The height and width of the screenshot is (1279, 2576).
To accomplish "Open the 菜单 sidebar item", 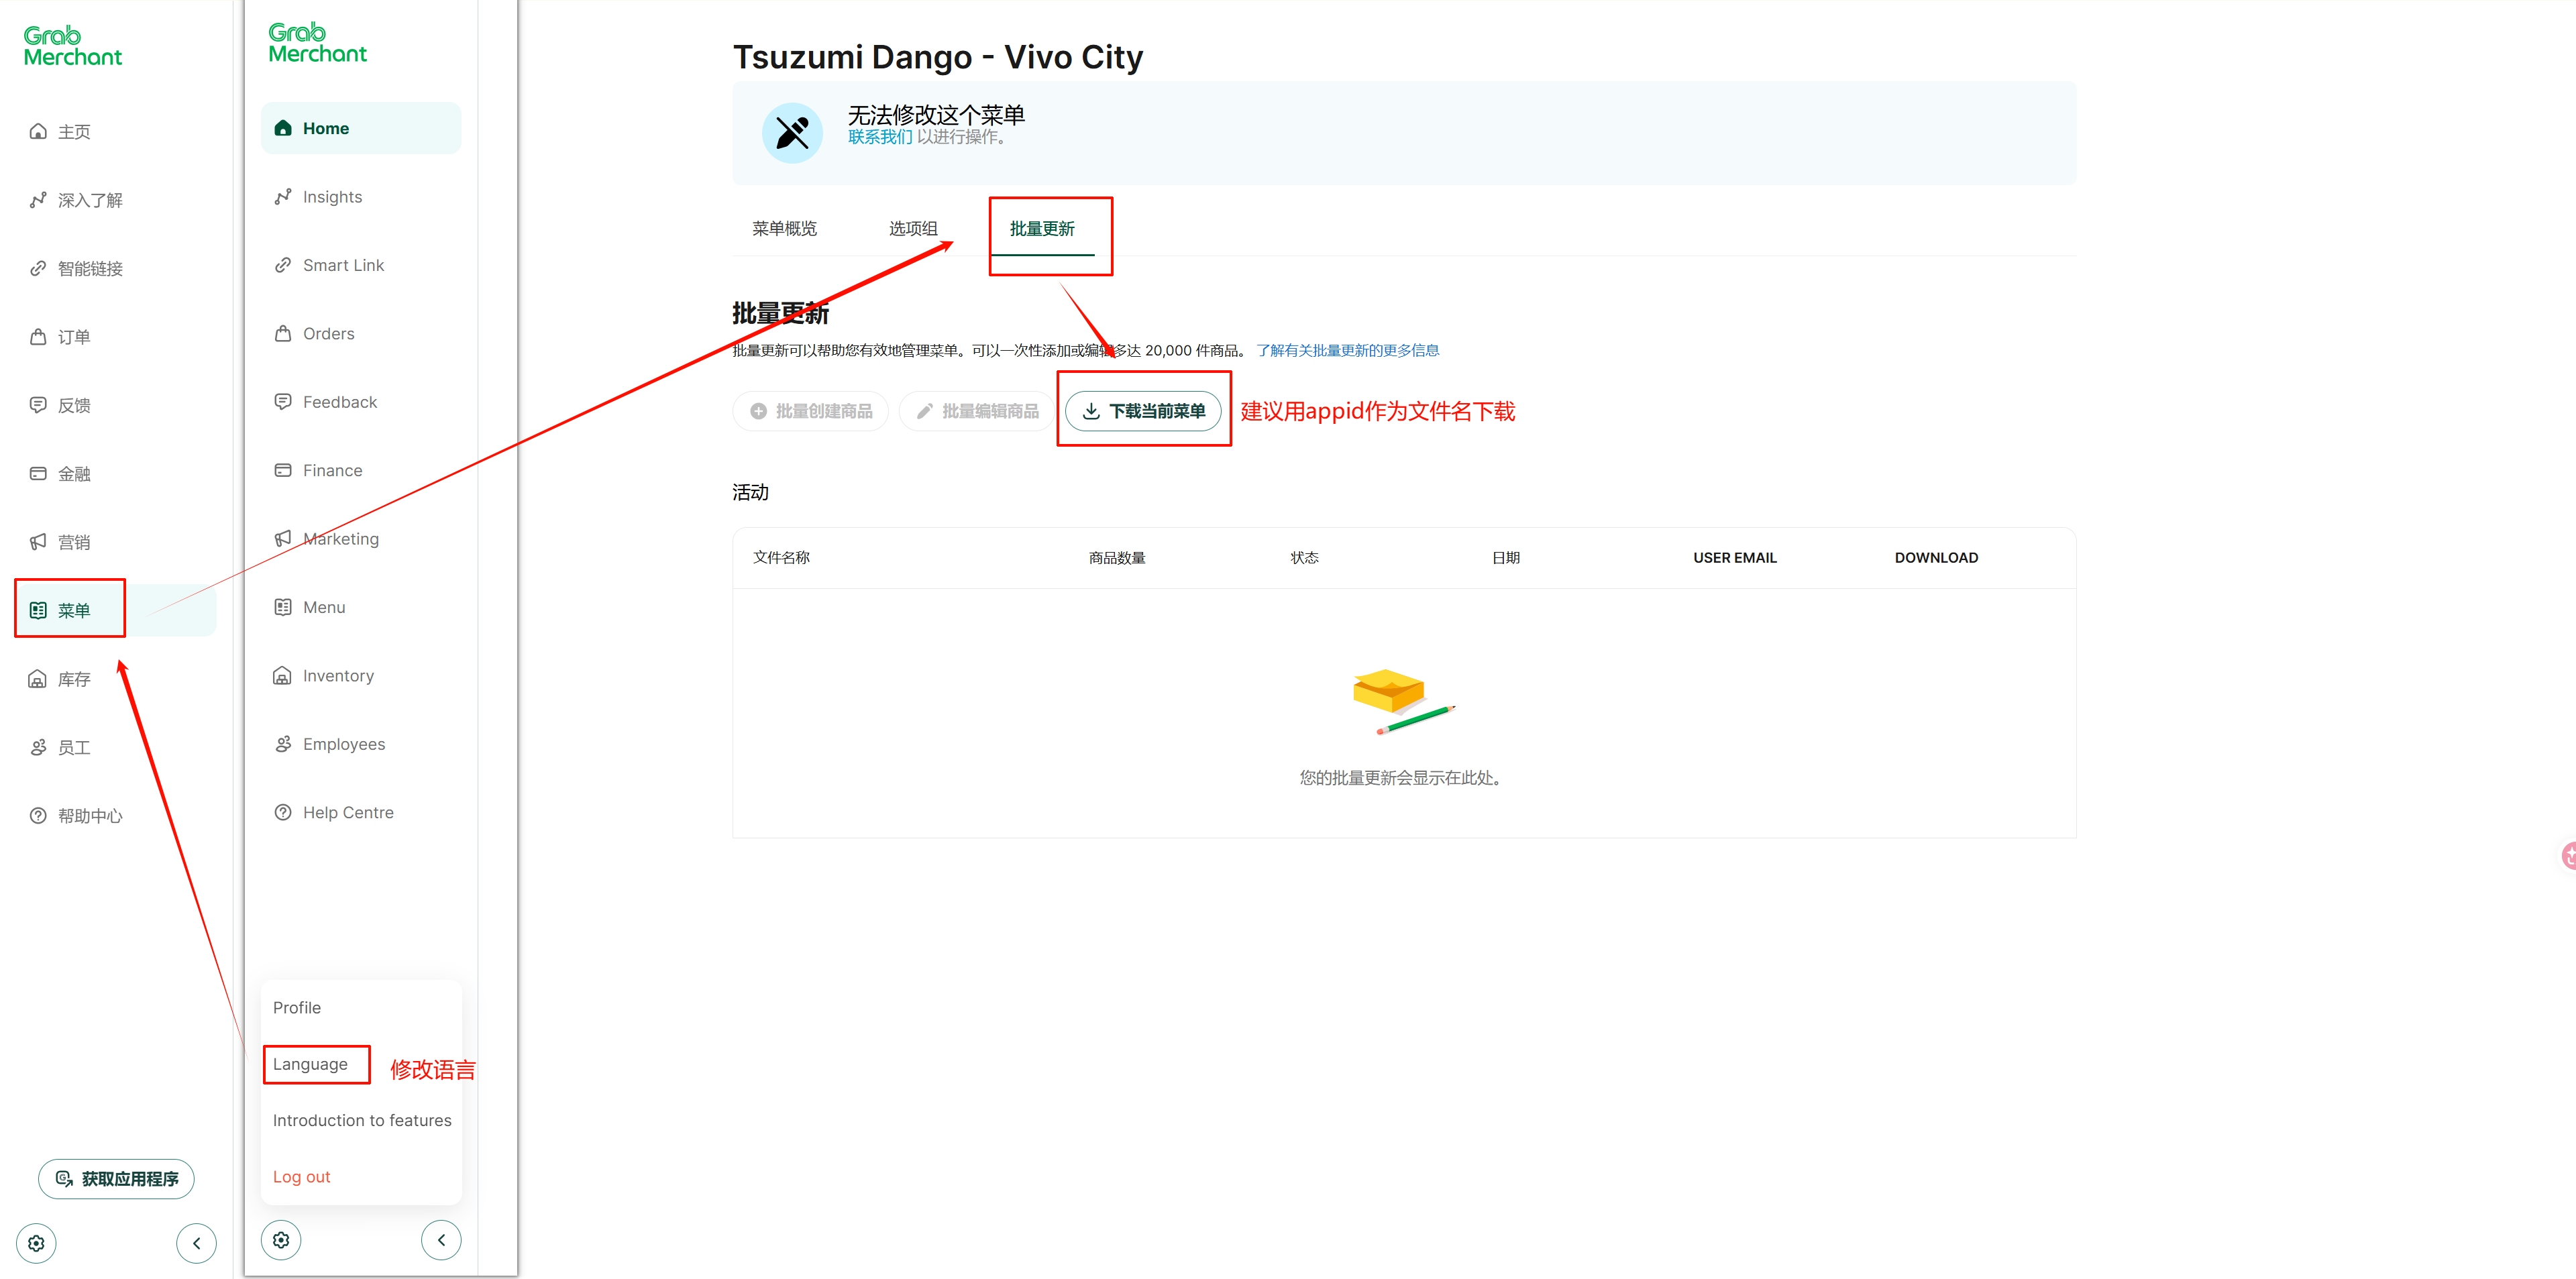I will 73,610.
